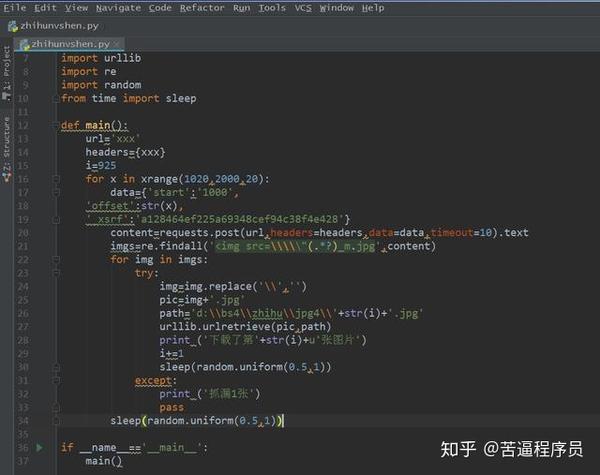The width and height of the screenshot is (600, 475).
Task: Click on 'import random' line
Action: [101, 85]
